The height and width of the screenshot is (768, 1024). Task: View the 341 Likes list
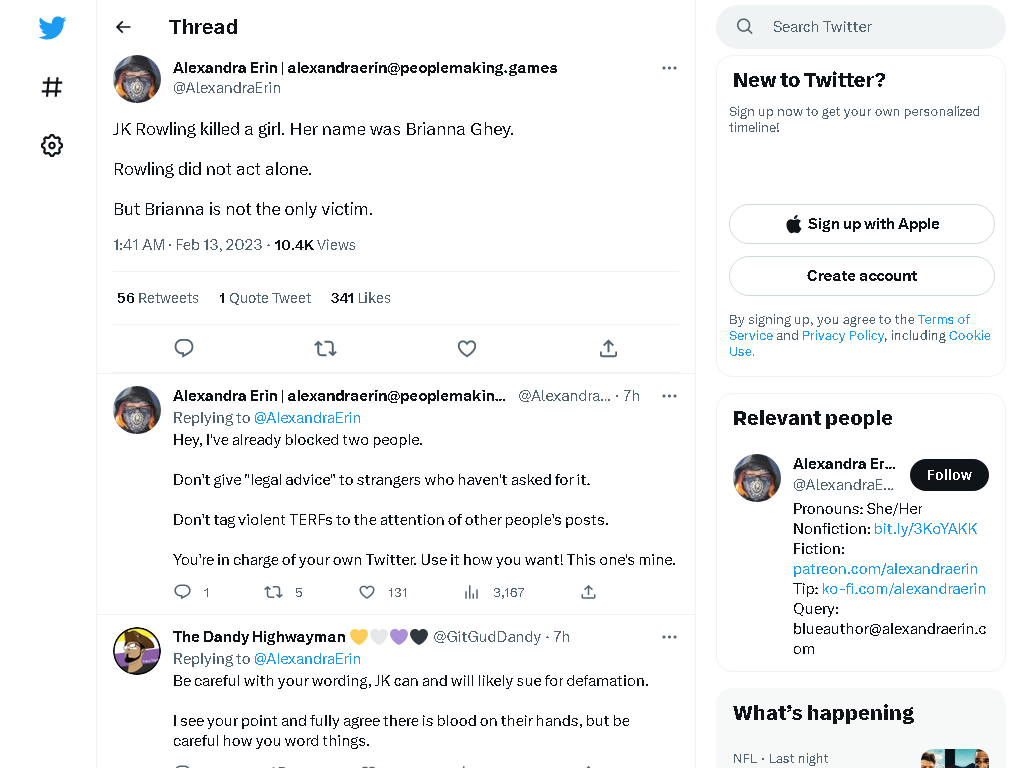coord(360,298)
